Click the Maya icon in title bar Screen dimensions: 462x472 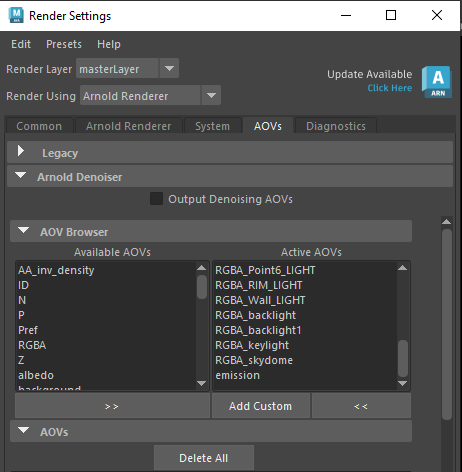pyautogui.click(x=16, y=15)
